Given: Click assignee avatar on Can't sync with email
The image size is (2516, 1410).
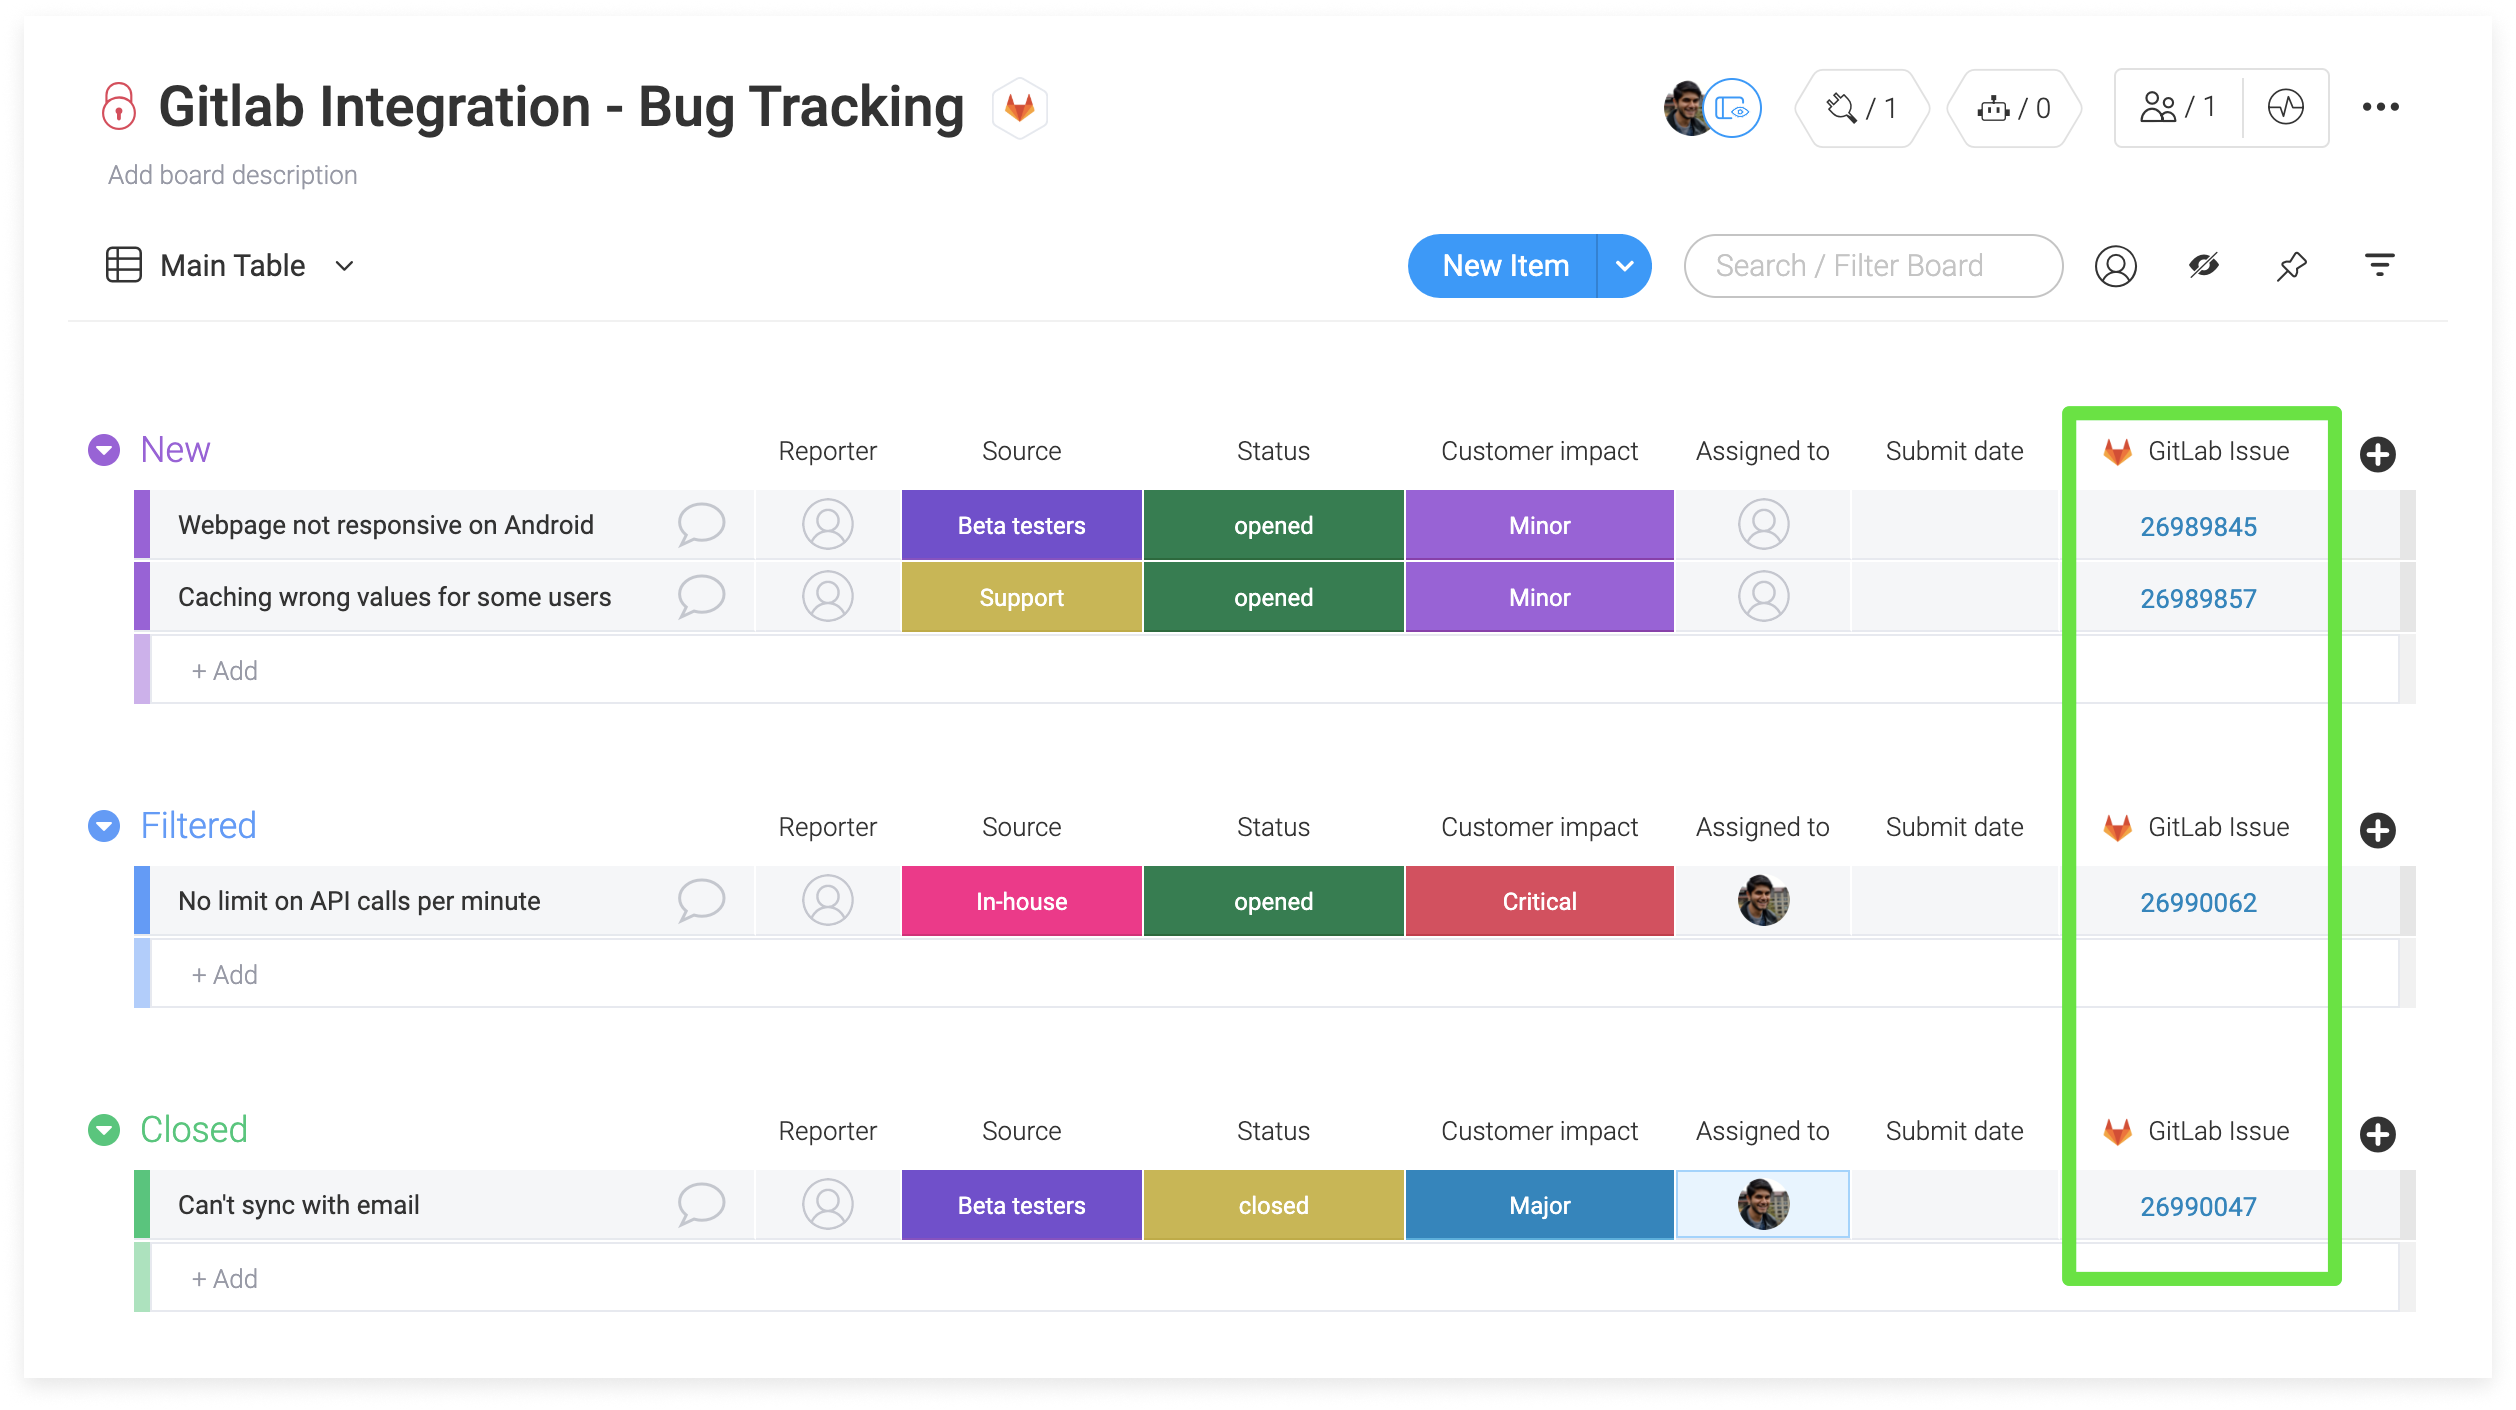Looking at the screenshot, I should (x=1763, y=1204).
